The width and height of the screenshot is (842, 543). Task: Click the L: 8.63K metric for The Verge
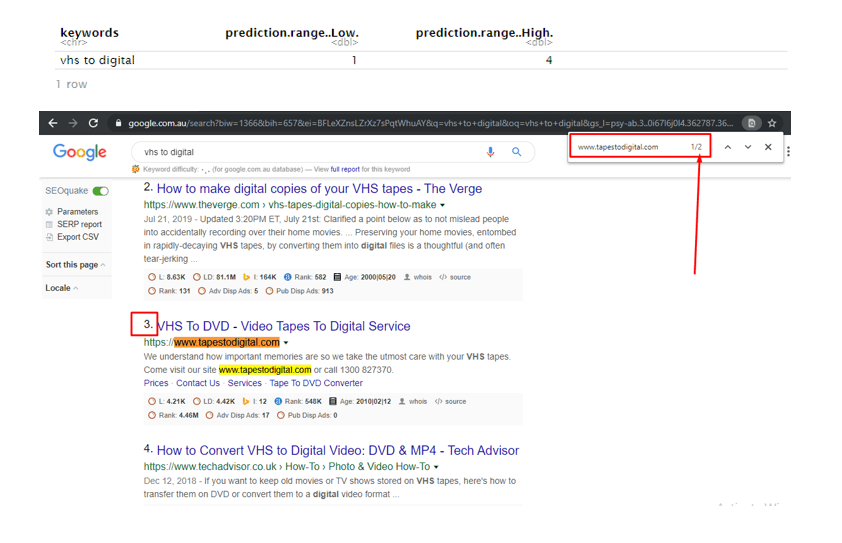[167, 277]
